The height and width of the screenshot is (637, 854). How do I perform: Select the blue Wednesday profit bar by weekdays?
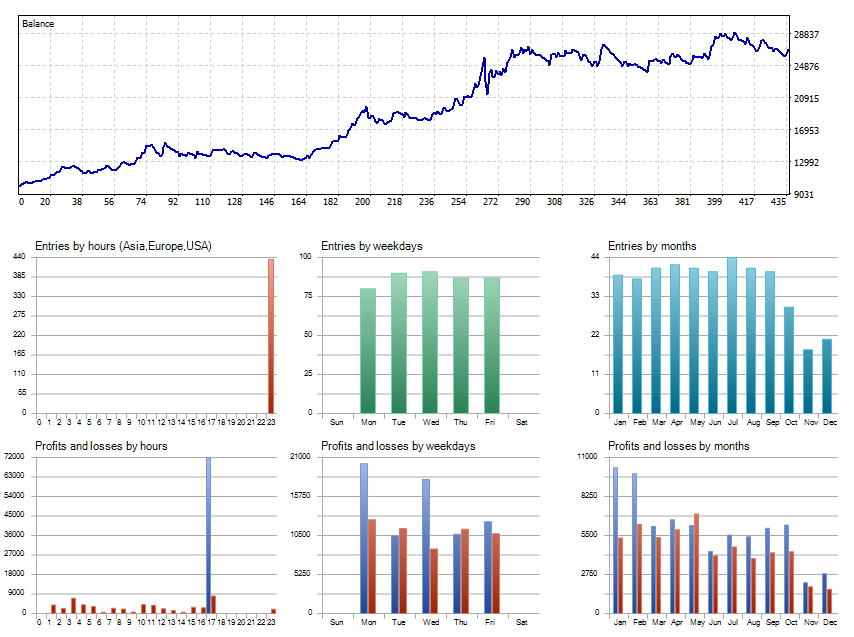(x=426, y=546)
